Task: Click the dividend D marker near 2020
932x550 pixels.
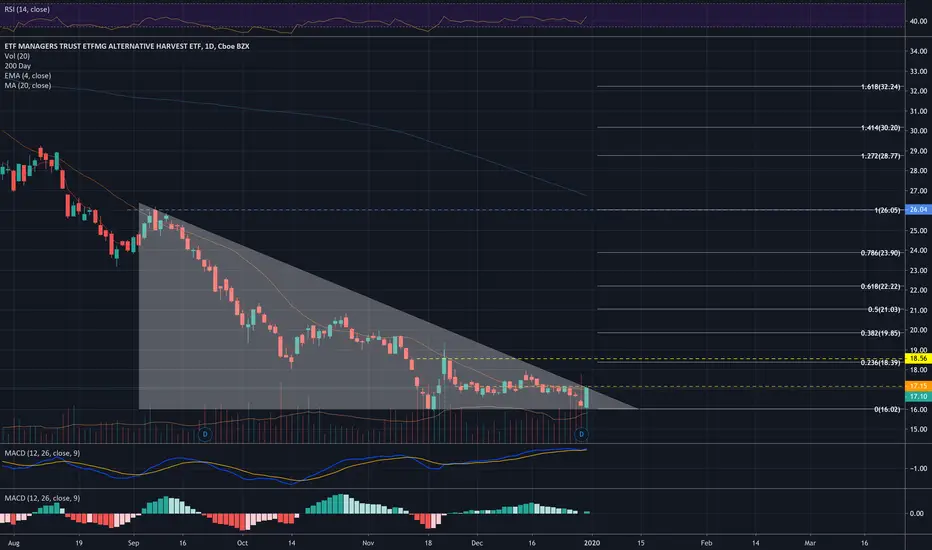Action: (x=581, y=434)
